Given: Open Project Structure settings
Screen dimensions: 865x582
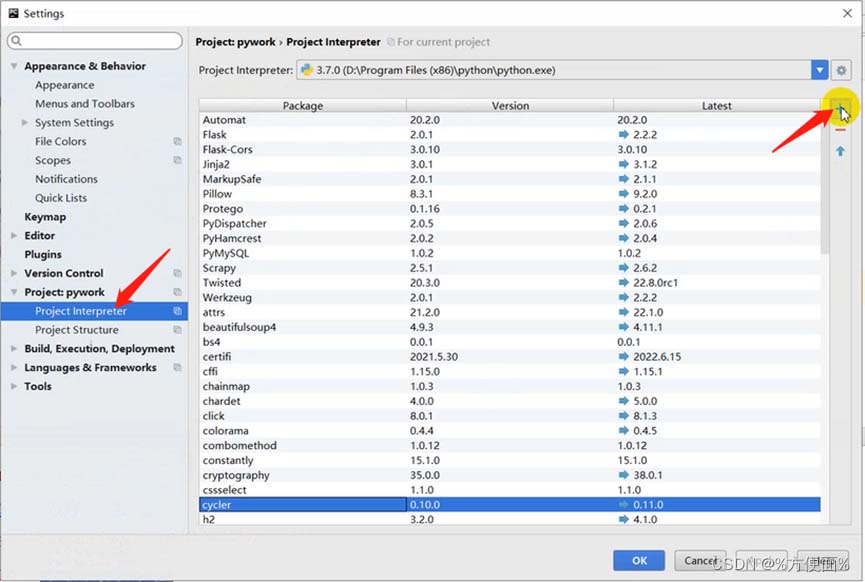Looking at the screenshot, I should pyautogui.click(x=77, y=329).
